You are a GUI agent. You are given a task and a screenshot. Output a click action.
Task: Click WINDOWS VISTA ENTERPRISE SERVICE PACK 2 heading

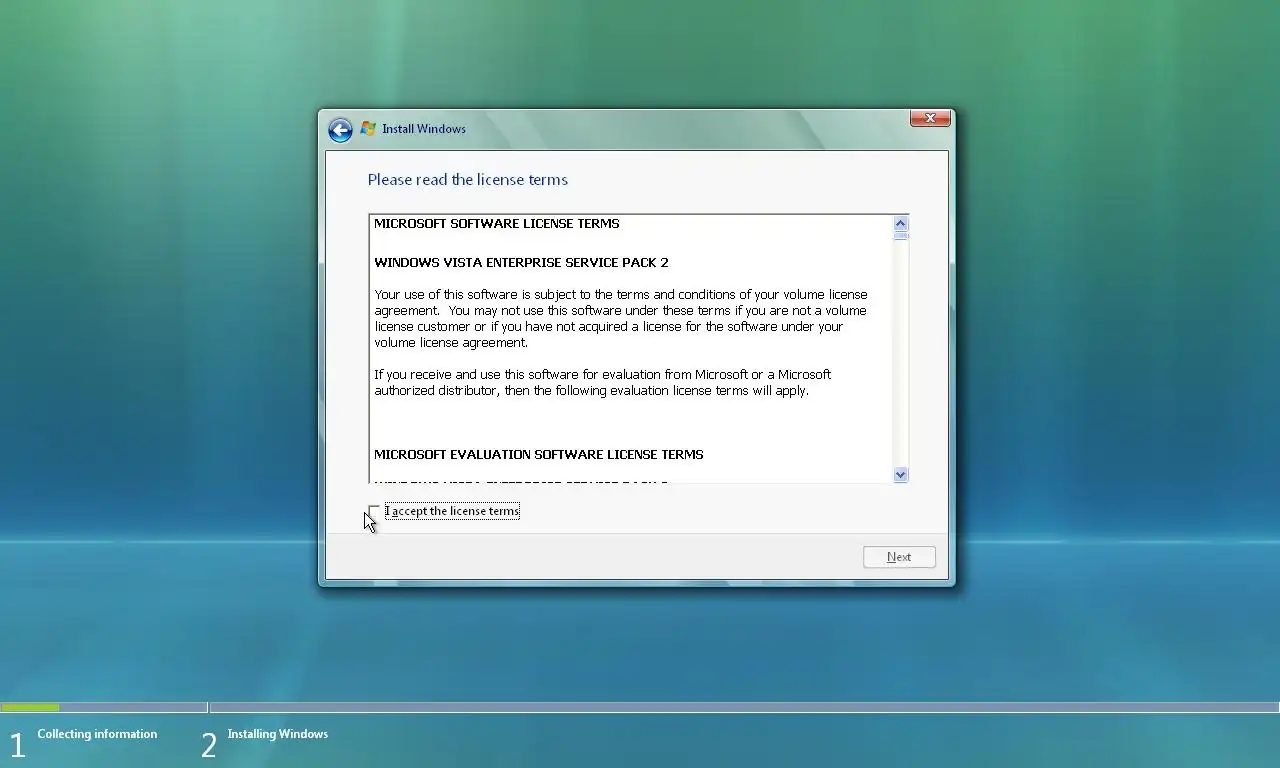click(x=521, y=263)
